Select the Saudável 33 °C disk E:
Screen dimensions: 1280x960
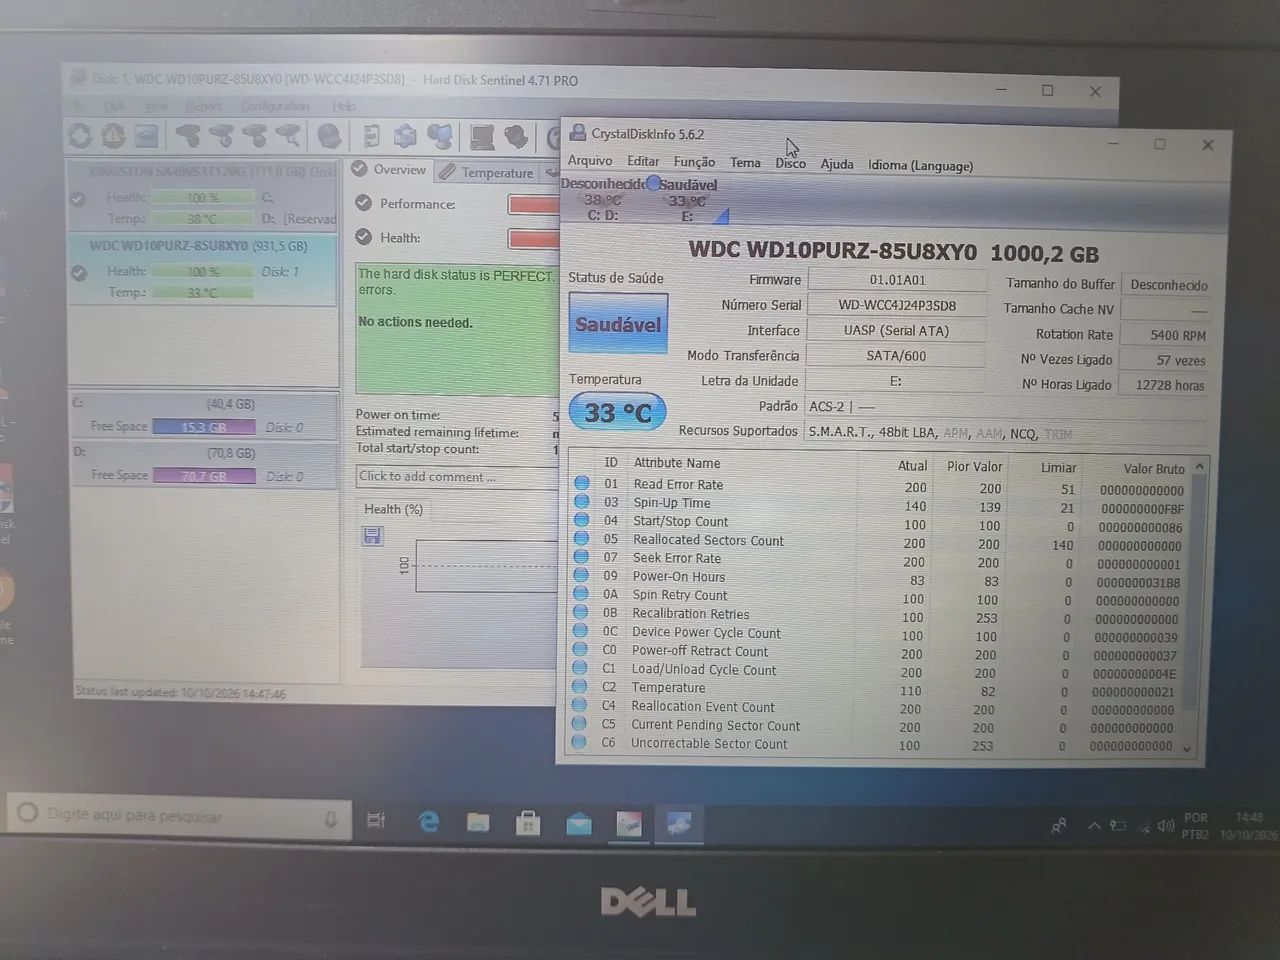(688, 200)
